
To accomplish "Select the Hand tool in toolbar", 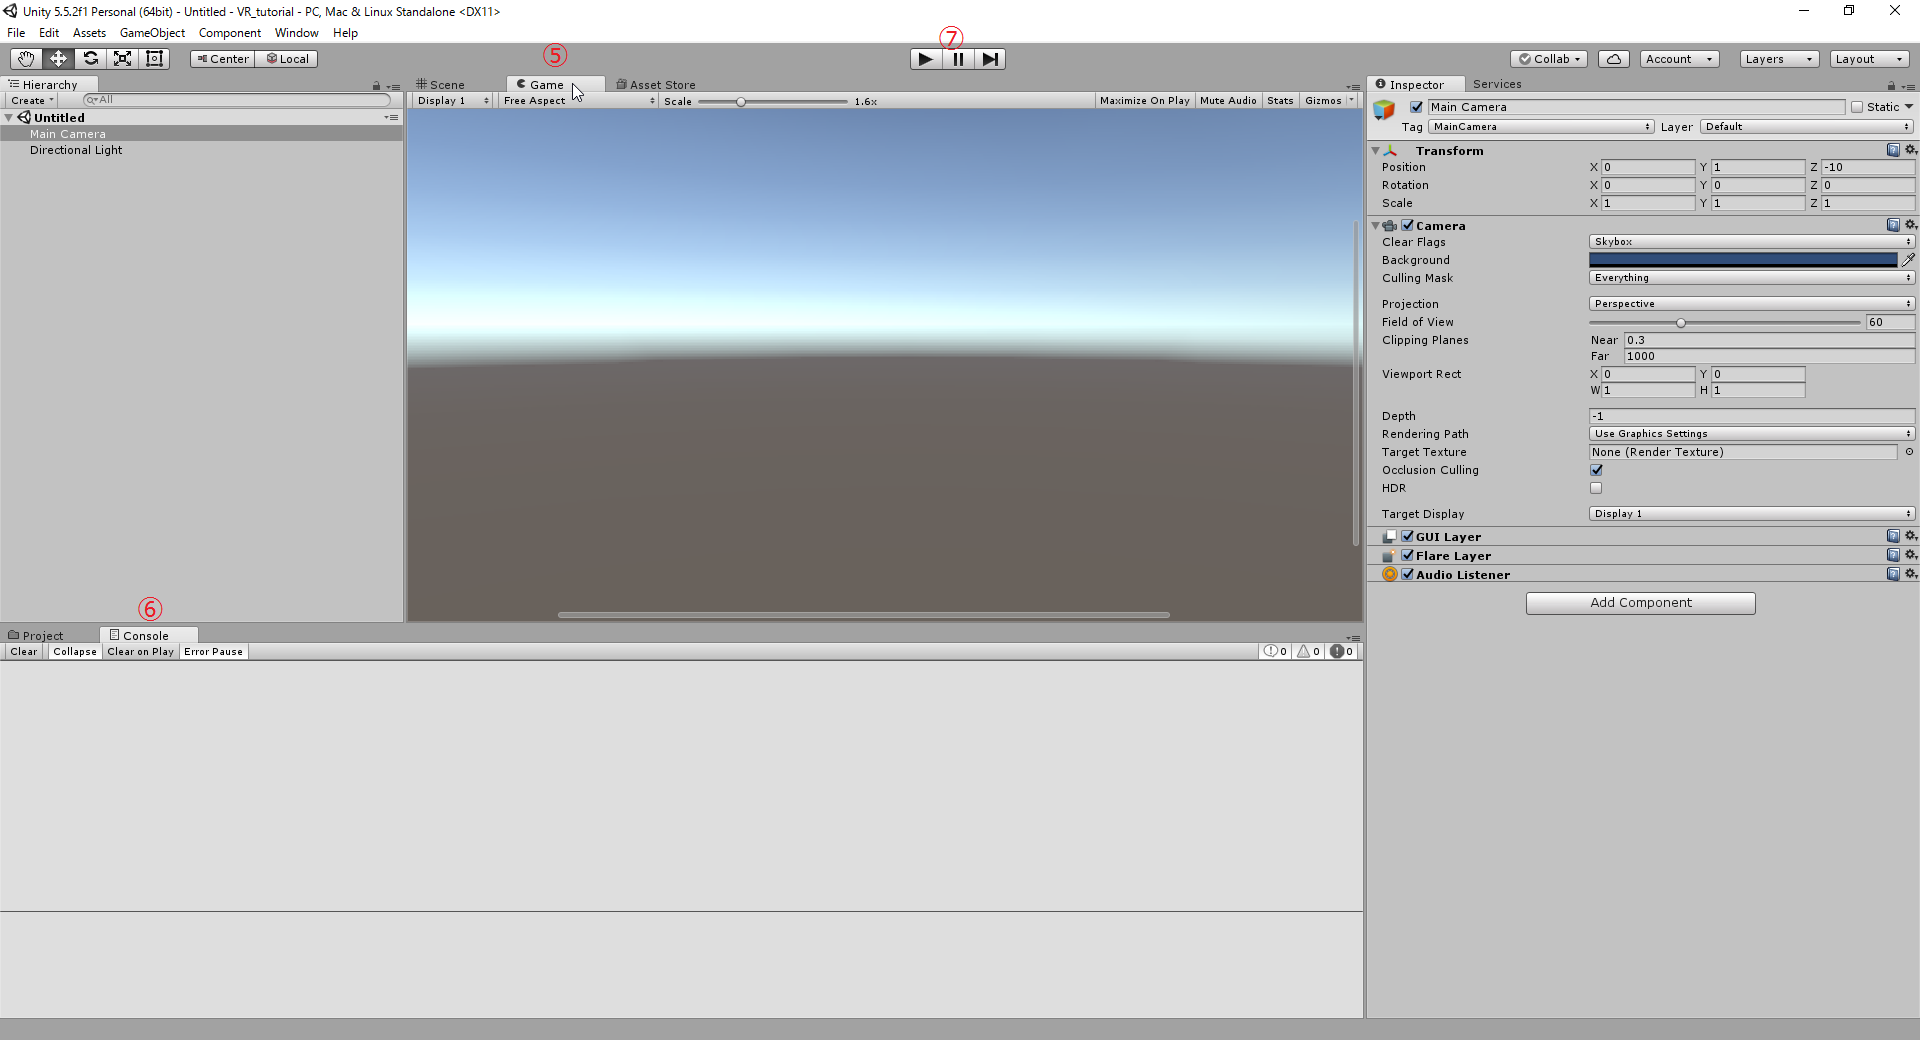I will pos(26,59).
